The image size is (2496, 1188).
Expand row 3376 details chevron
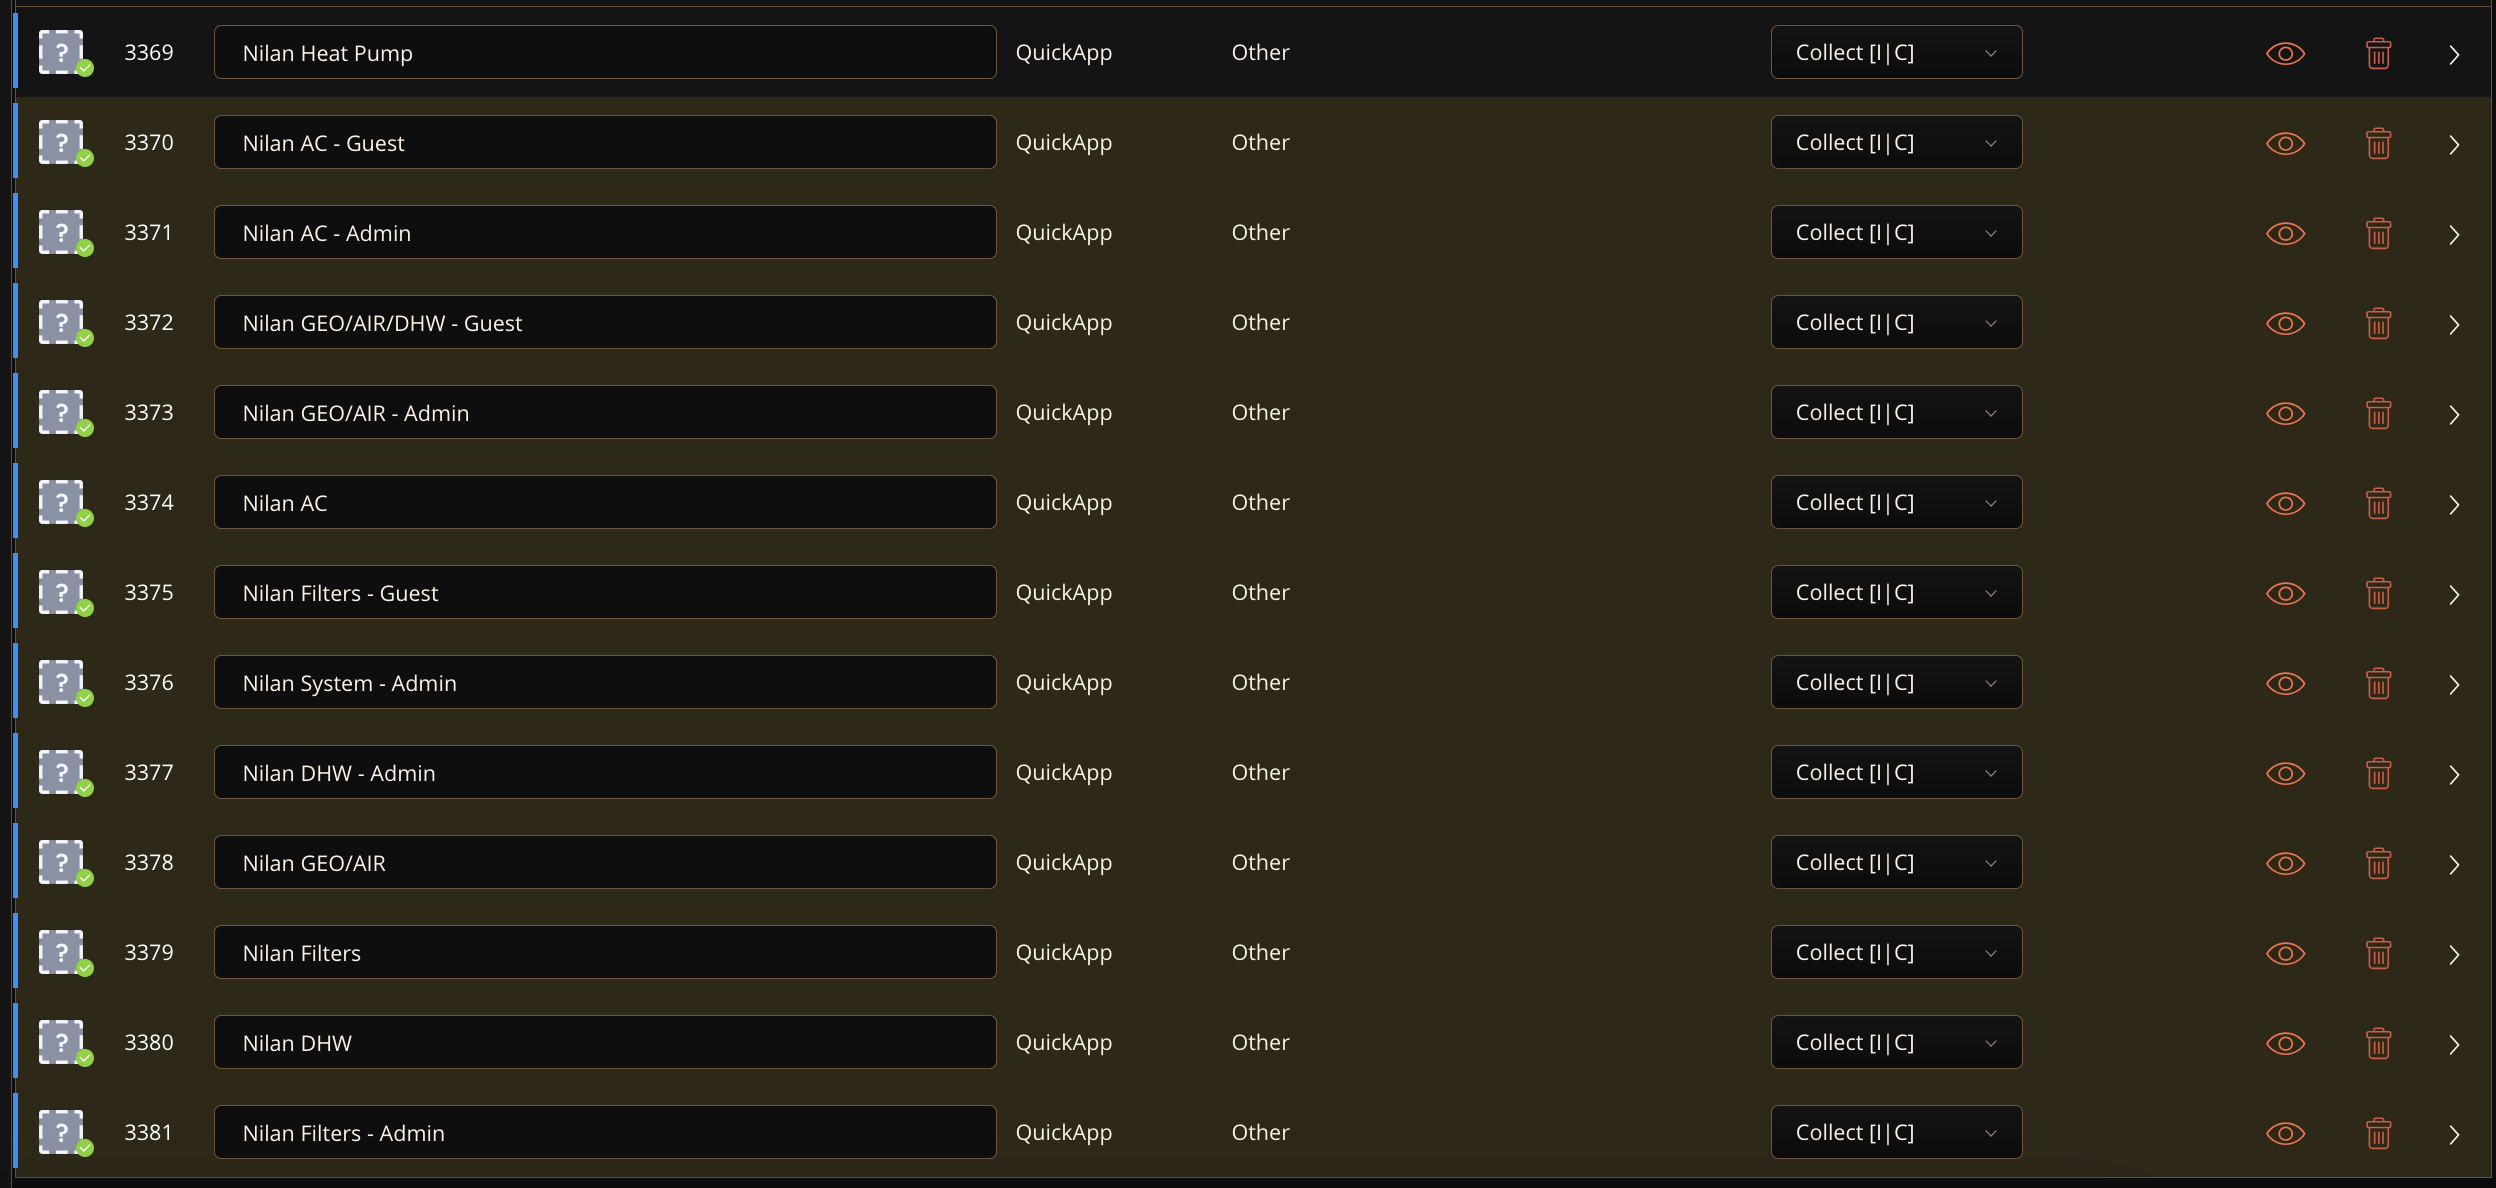click(x=2454, y=684)
